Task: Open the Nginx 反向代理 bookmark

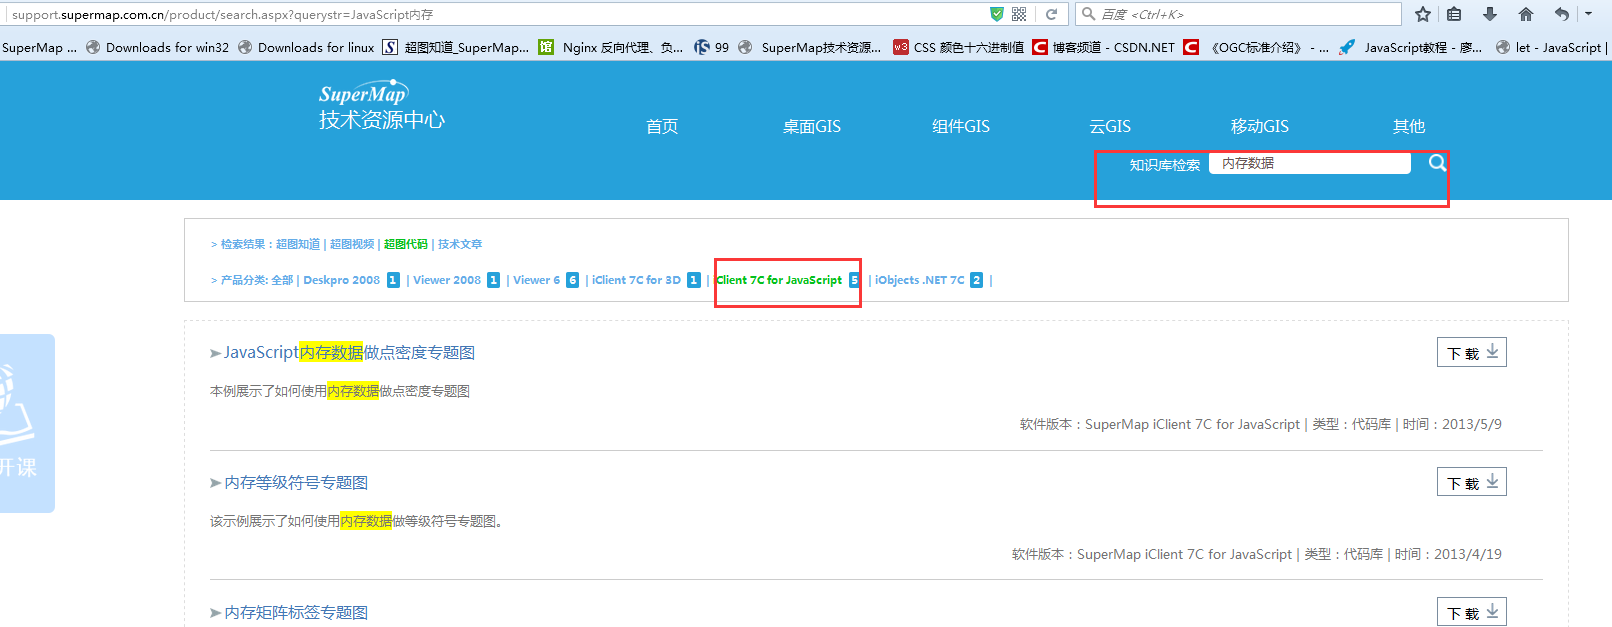Action: [x=611, y=47]
